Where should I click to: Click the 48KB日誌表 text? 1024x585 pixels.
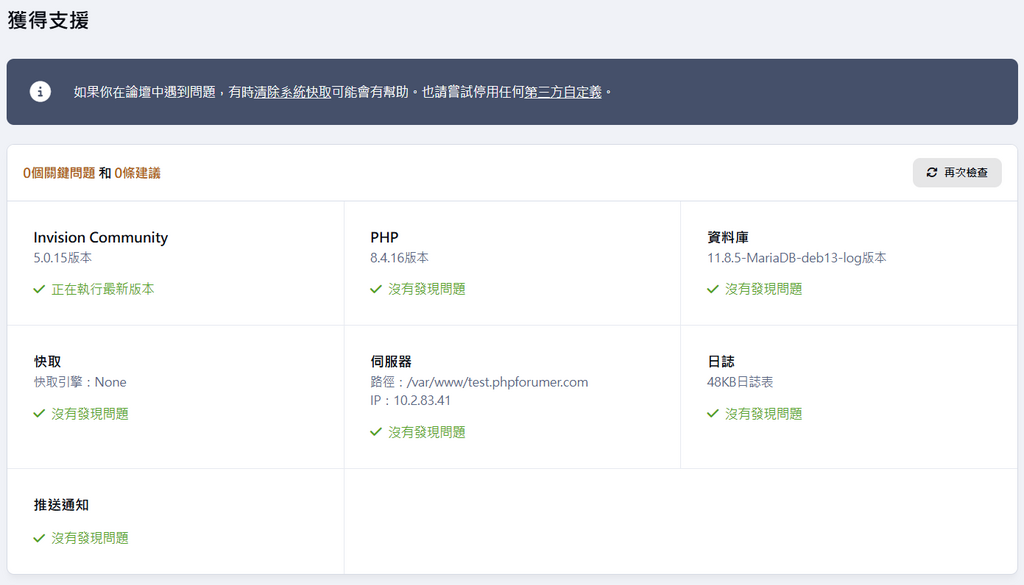click(x=739, y=382)
